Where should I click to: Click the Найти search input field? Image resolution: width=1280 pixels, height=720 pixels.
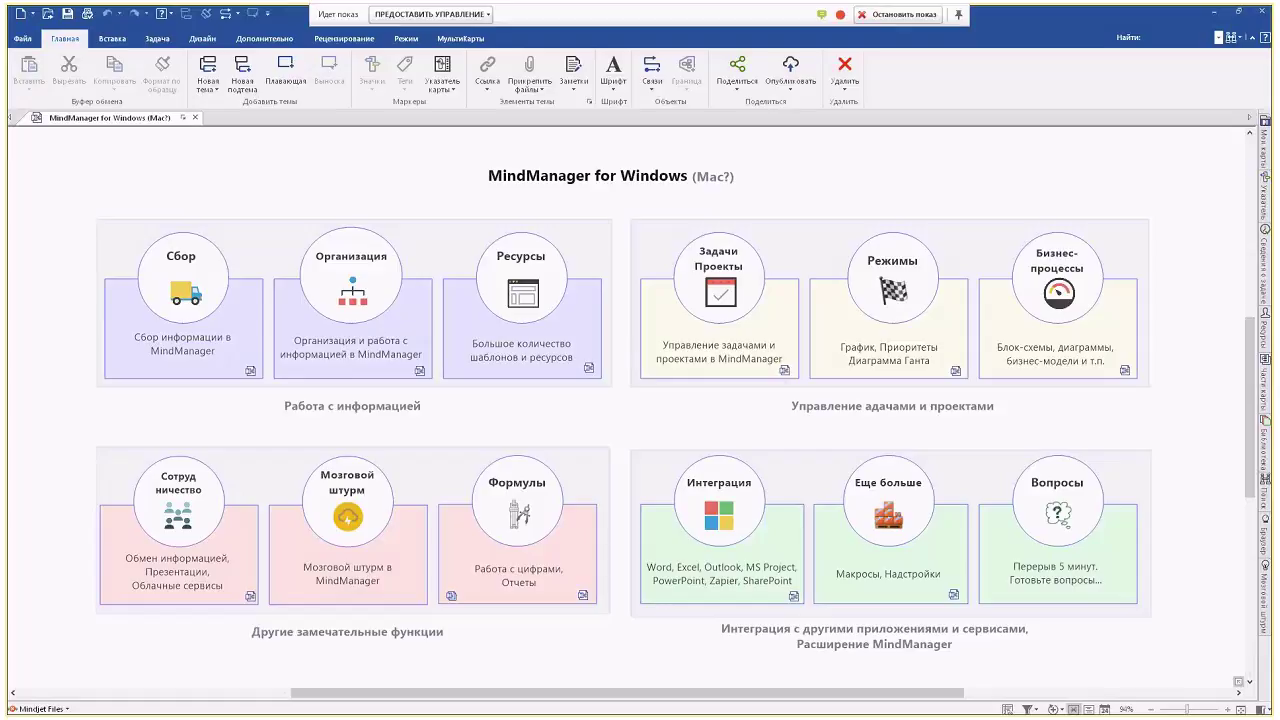pyautogui.click(x=1218, y=37)
